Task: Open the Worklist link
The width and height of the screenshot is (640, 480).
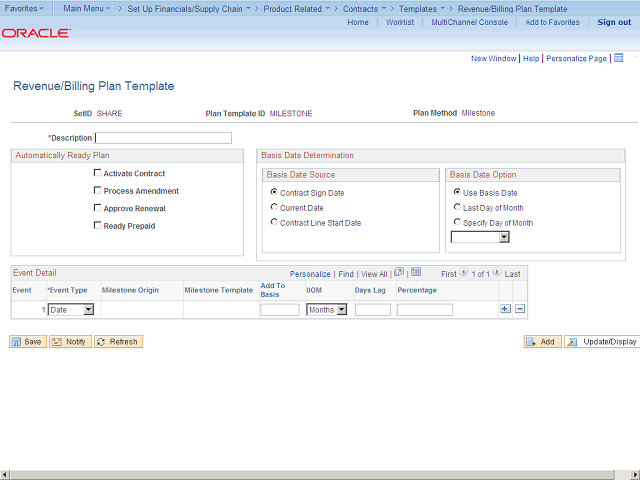Action: point(400,22)
